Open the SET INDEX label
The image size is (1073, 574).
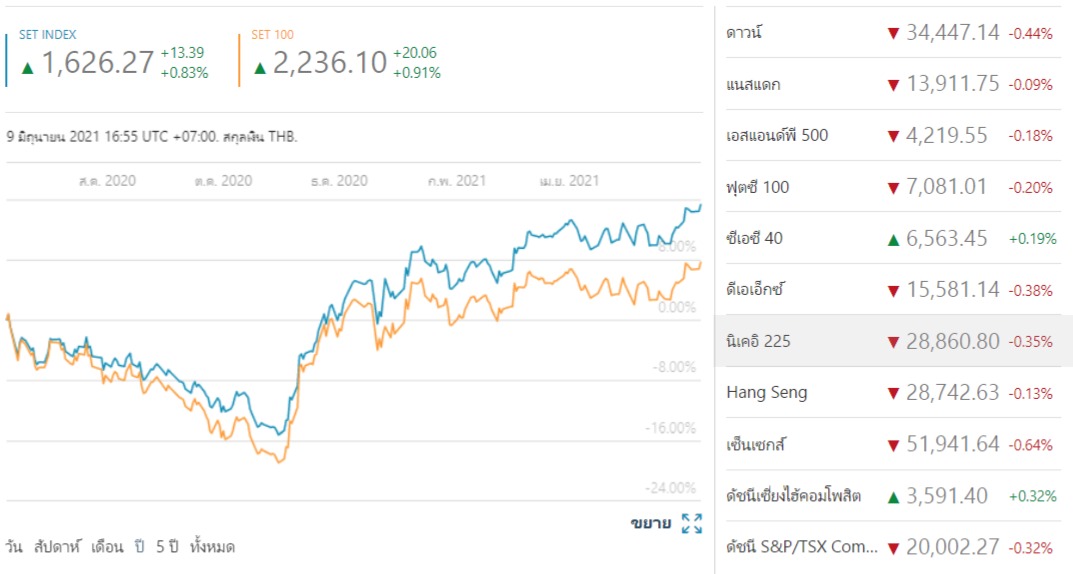[x=47, y=35]
